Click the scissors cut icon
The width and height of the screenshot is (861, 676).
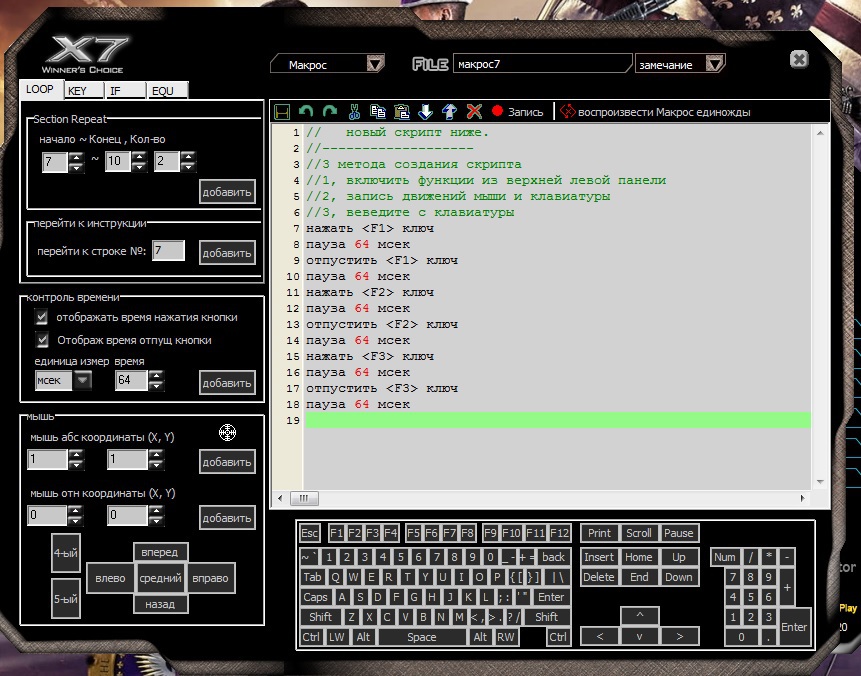pyautogui.click(x=354, y=112)
